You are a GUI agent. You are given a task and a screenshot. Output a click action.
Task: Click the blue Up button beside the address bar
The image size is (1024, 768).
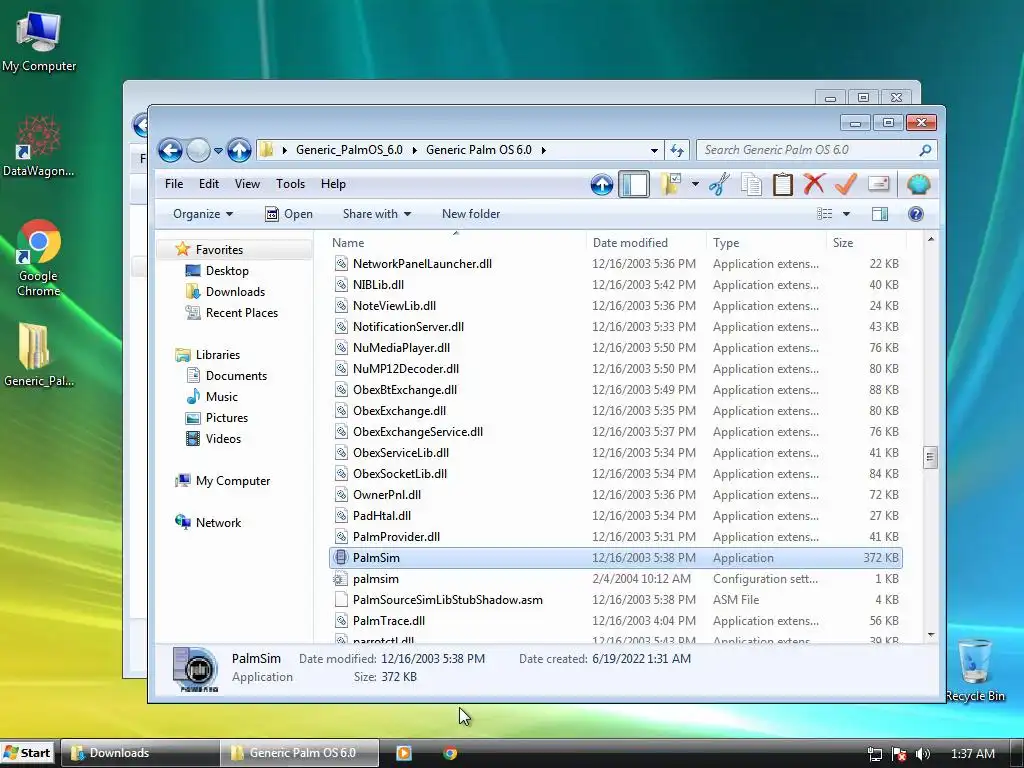[240, 151]
